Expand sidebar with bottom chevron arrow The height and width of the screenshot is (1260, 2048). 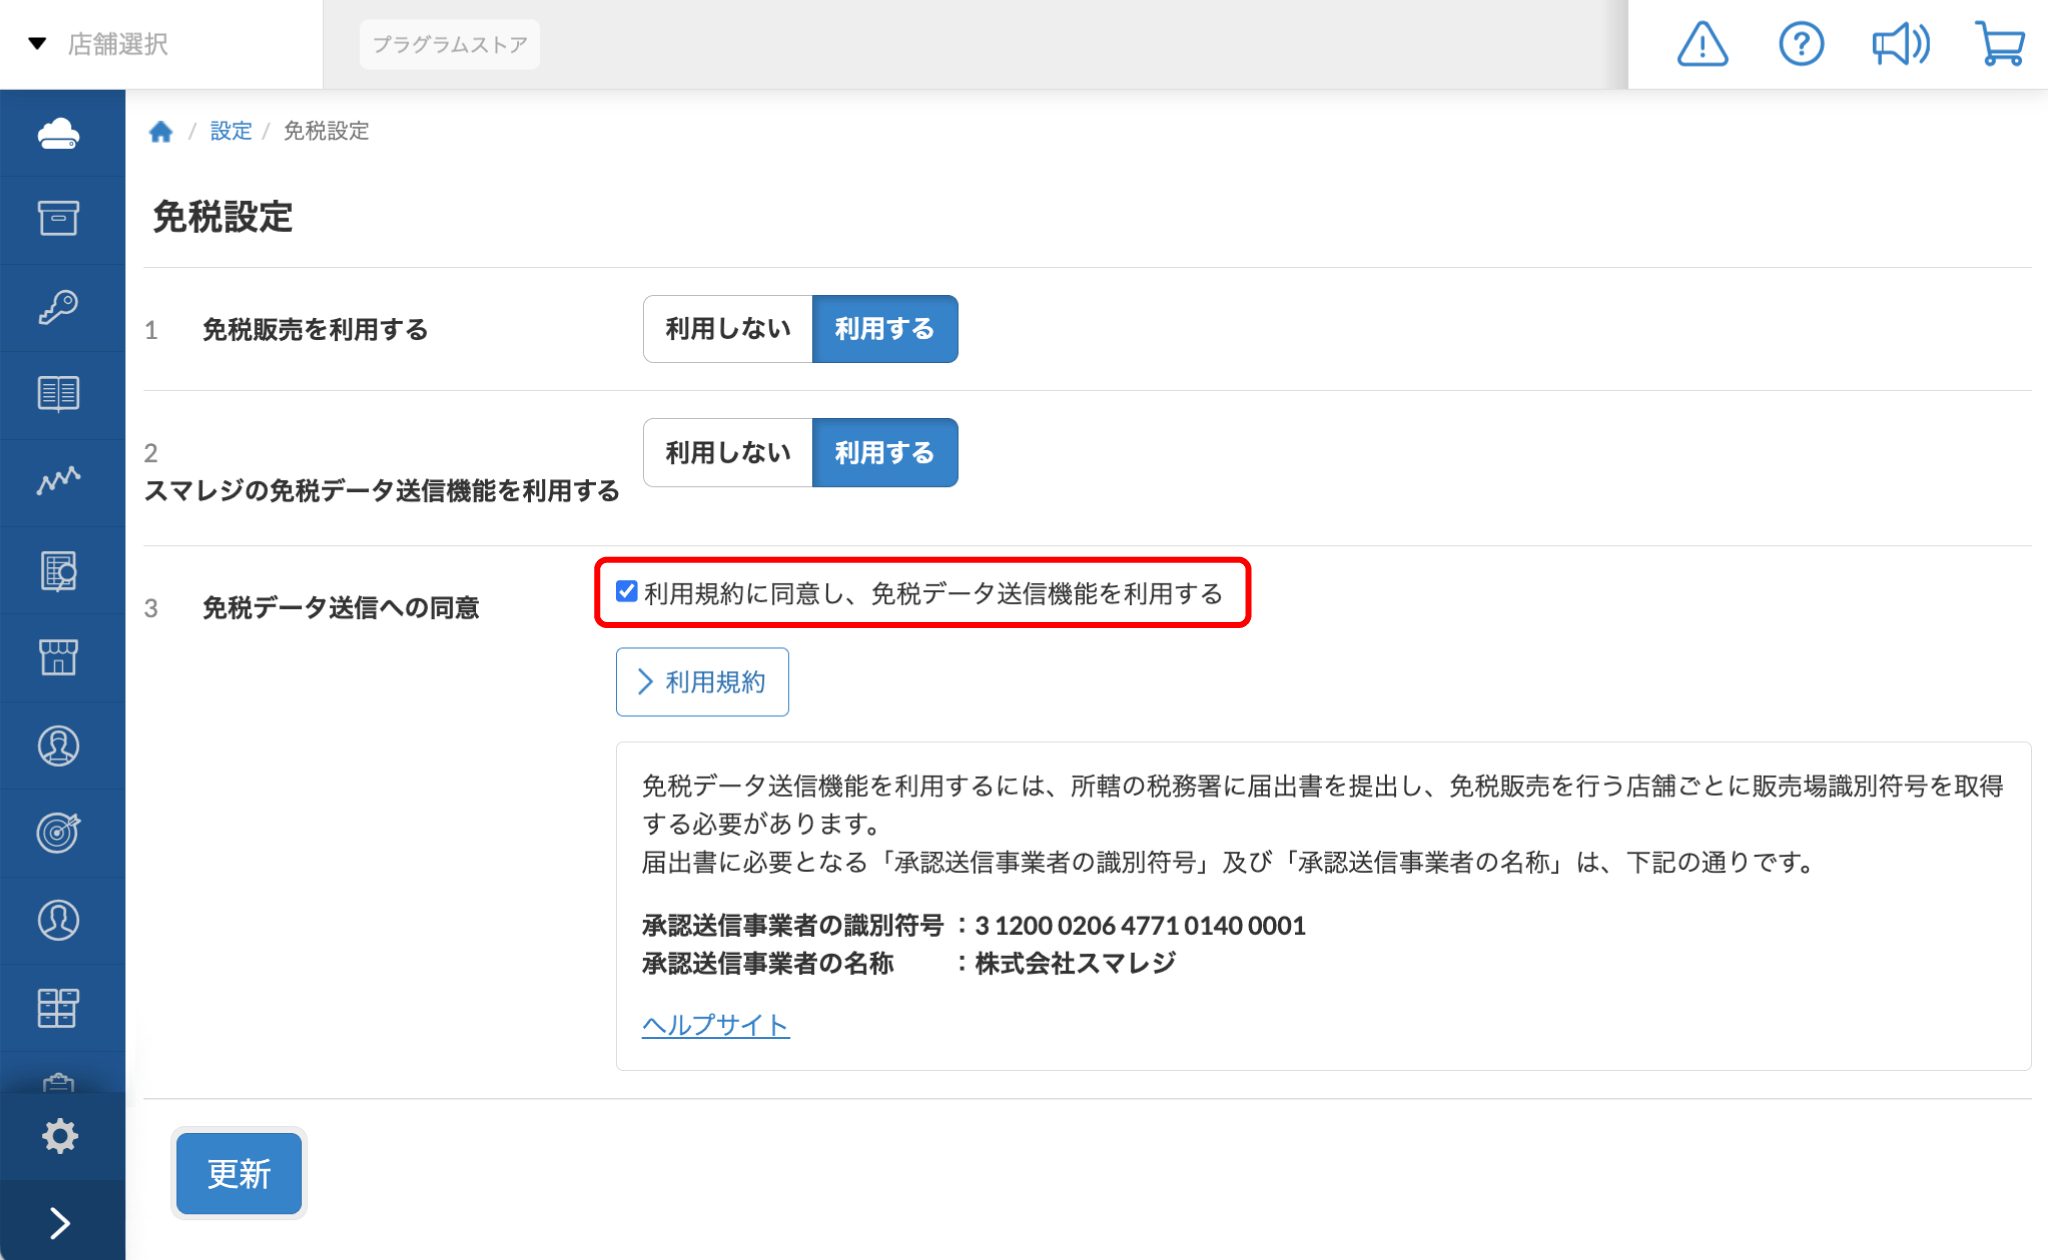coord(60,1222)
